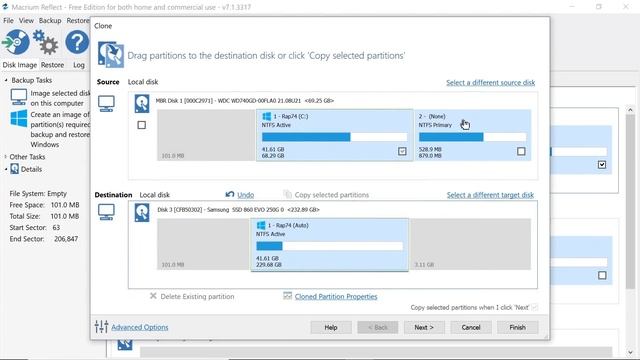Image resolution: width=640 pixels, height=360 pixels.
Task: Click the Rap74 (C:) partition usage bar
Action: 334,137
